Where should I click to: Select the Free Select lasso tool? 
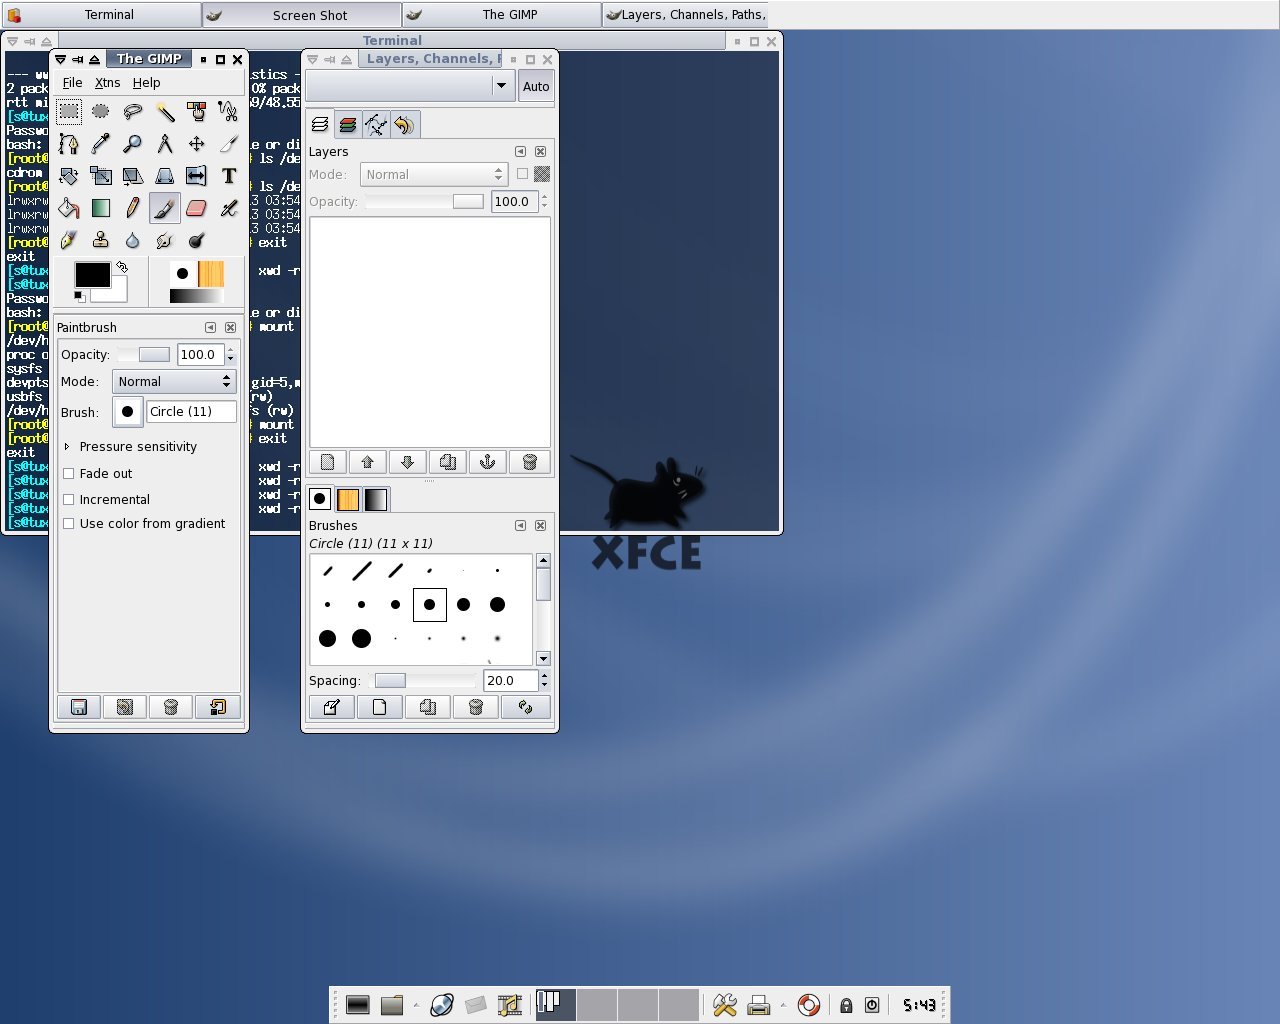click(133, 111)
